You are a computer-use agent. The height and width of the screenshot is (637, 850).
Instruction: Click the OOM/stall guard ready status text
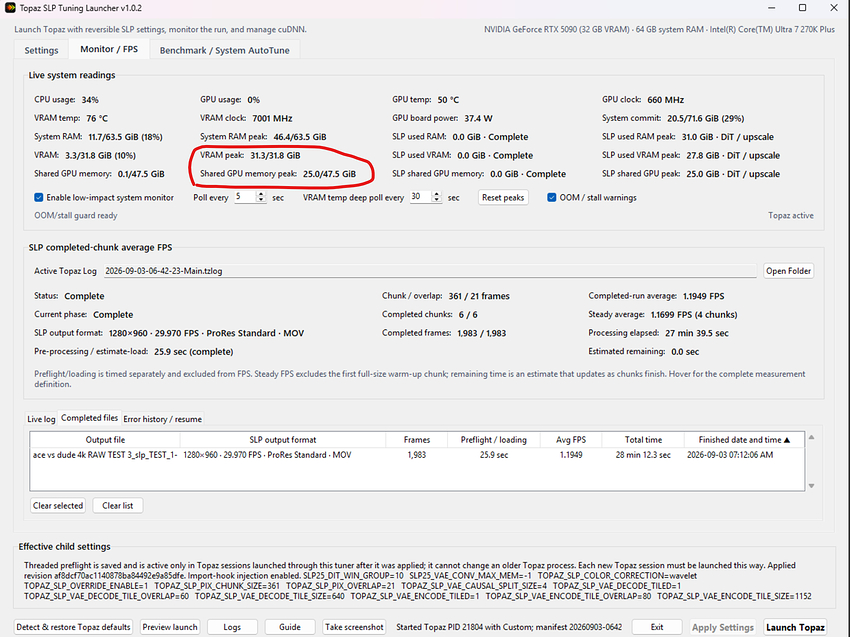click(x=76, y=215)
